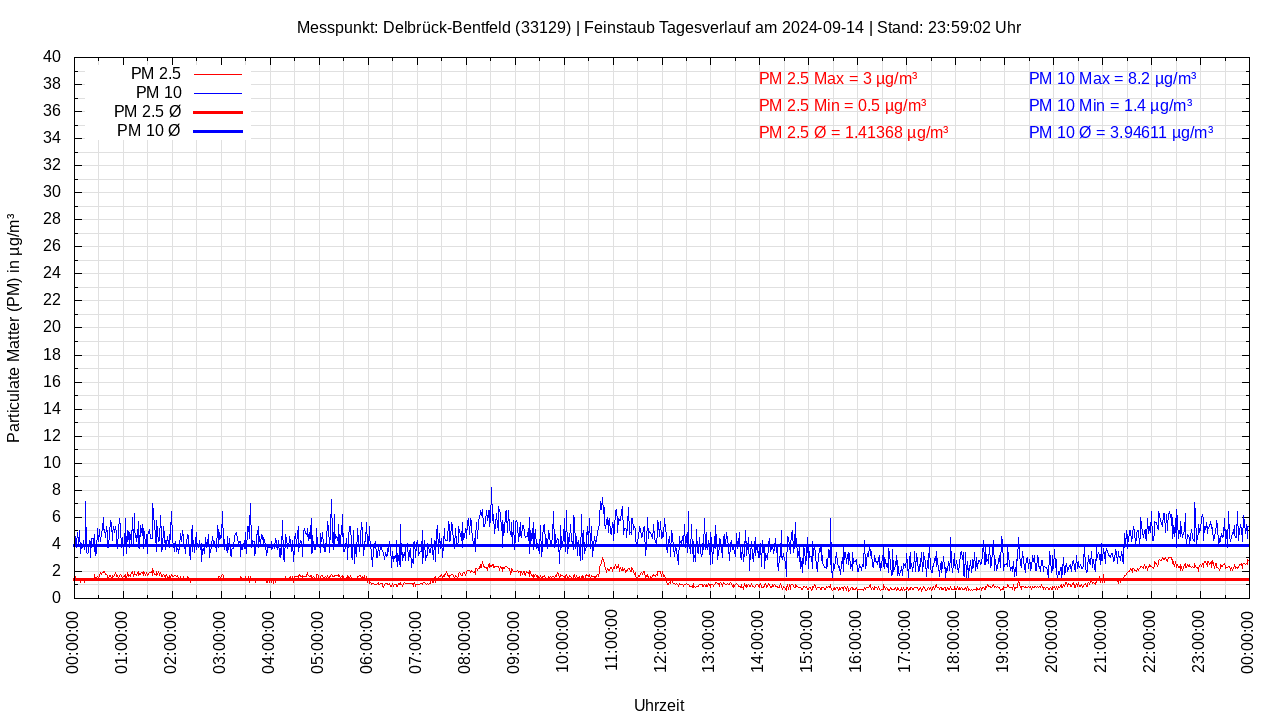Click the 40 value on the y-axis
This screenshot has height=720, width=1280.
click(x=52, y=57)
